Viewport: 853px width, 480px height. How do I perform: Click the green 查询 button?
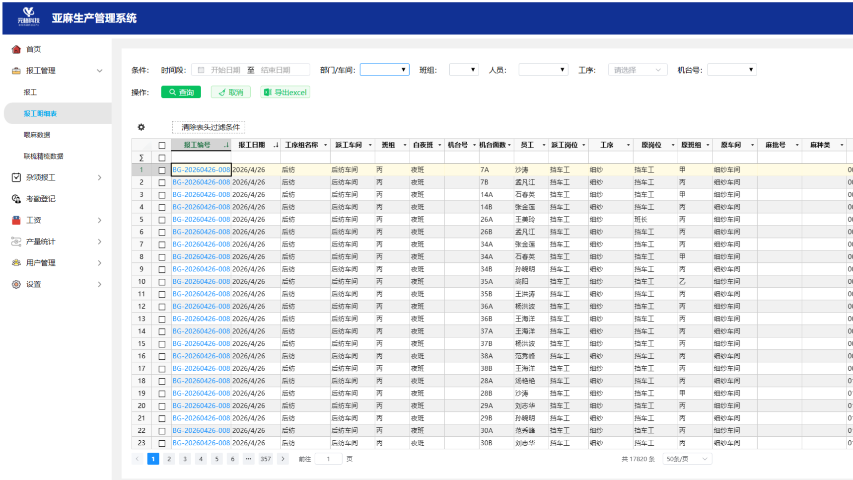click(181, 92)
